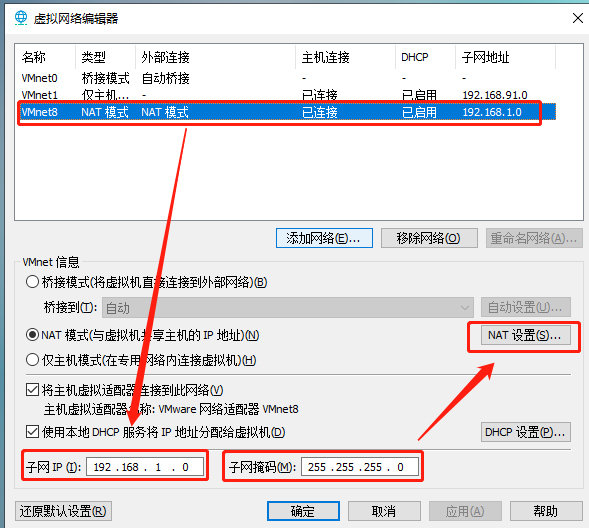Confirm with the 确定 button
Viewport: 589px width, 528px height.
point(303,511)
